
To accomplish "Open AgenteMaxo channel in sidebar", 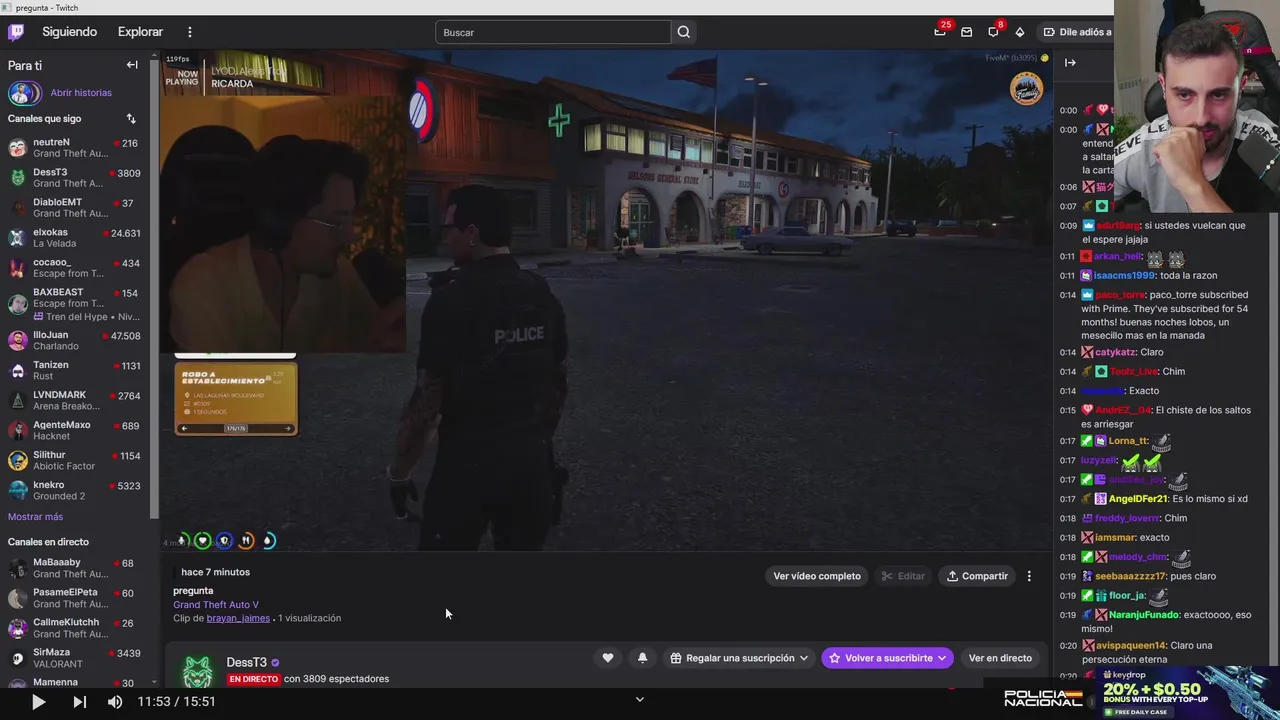I will [73, 431].
